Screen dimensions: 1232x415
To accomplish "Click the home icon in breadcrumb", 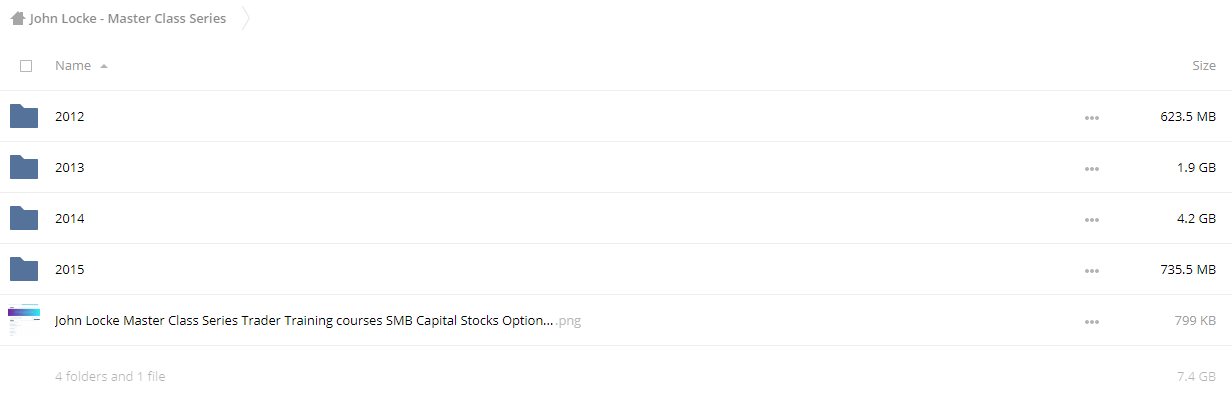I will [x=18, y=18].
